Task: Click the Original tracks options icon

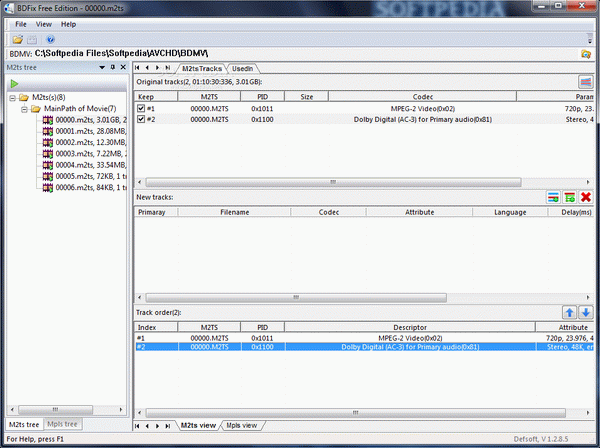Action: [x=585, y=82]
